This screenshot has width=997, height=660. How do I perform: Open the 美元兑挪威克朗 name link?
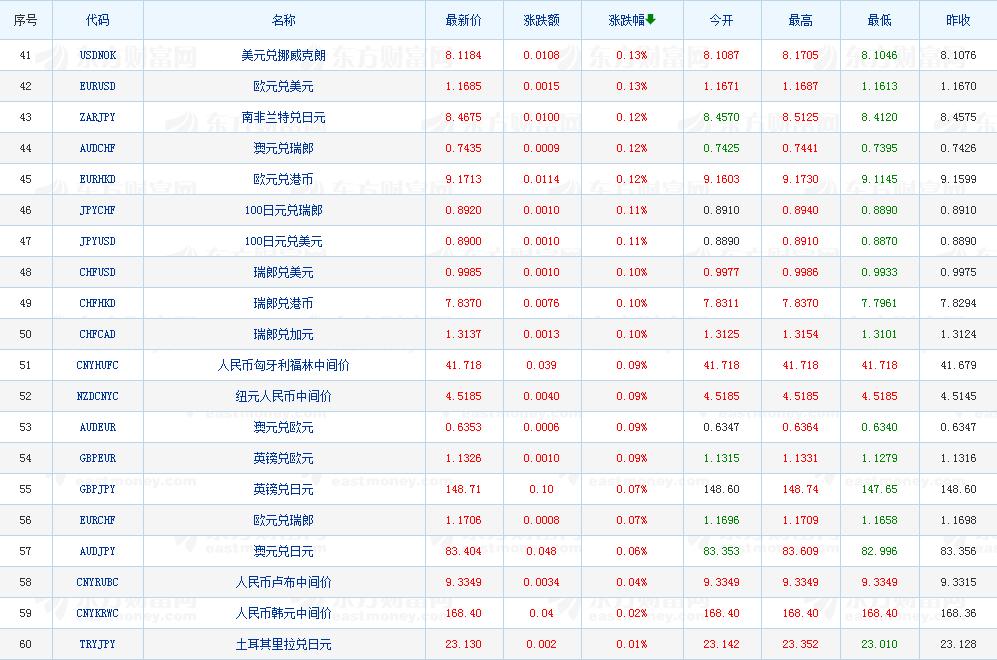click(284, 55)
